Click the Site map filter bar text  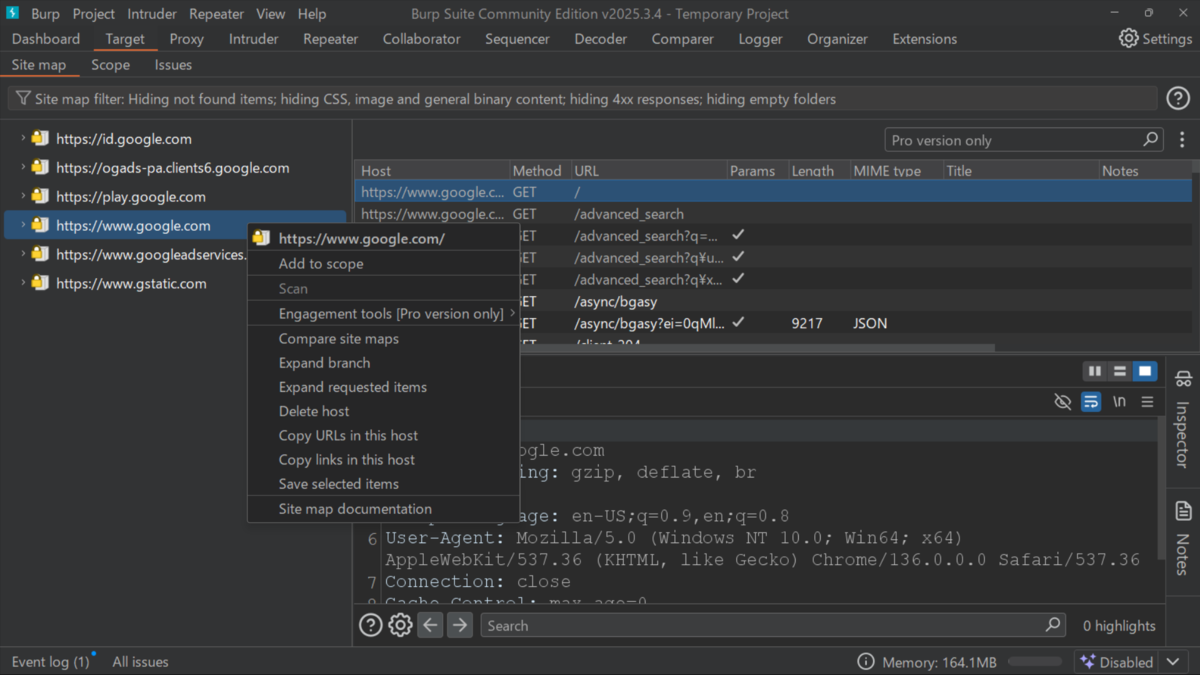pos(435,99)
